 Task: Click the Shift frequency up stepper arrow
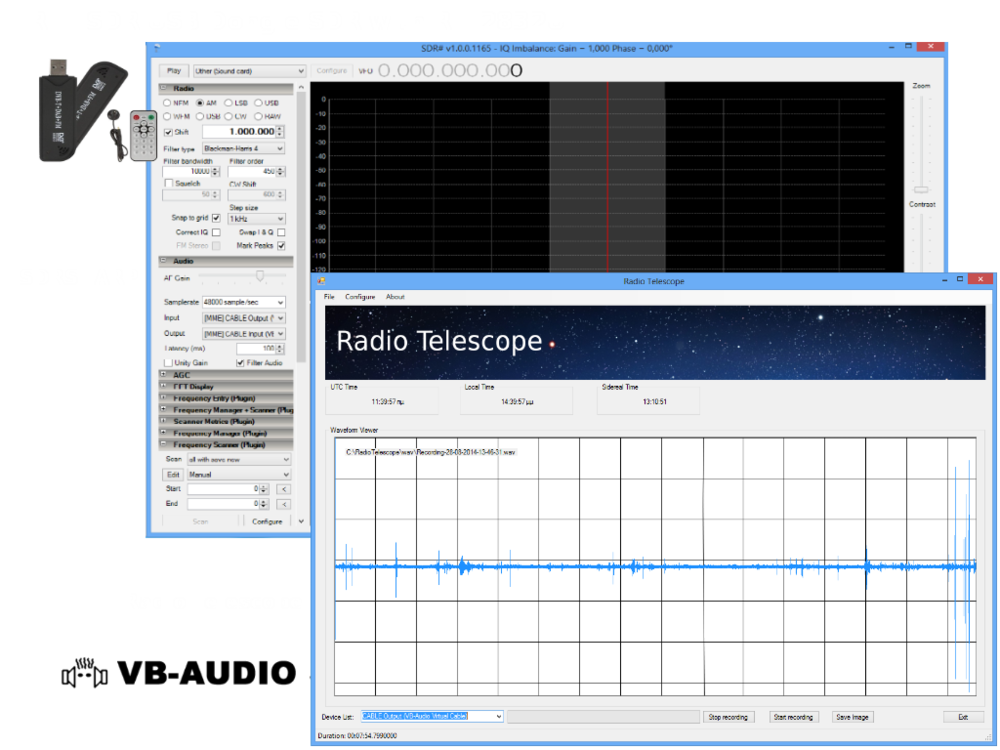pos(279,127)
